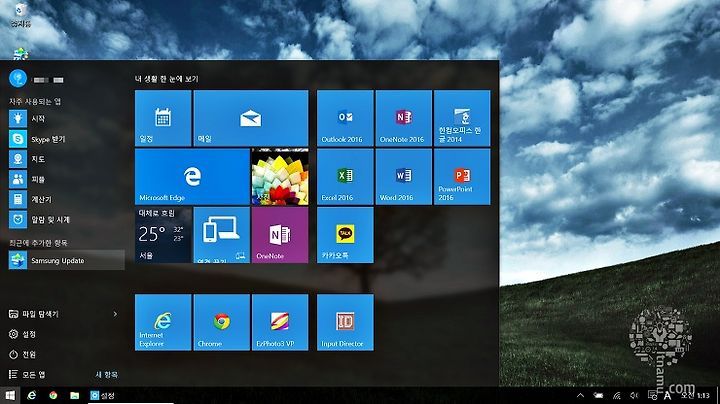Click the user account avatar
The height and width of the screenshot is (404, 720).
coord(18,79)
